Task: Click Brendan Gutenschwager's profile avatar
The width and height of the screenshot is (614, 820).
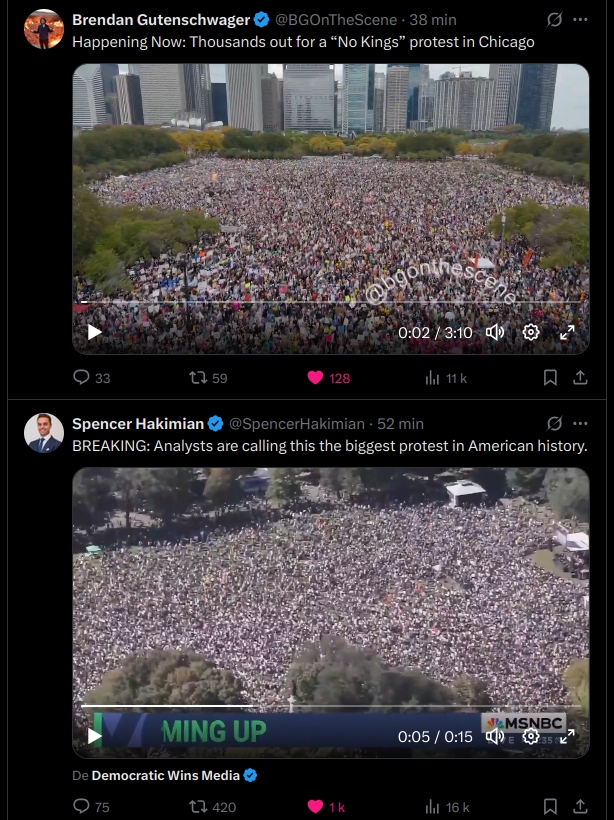Action: click(44, 29)
